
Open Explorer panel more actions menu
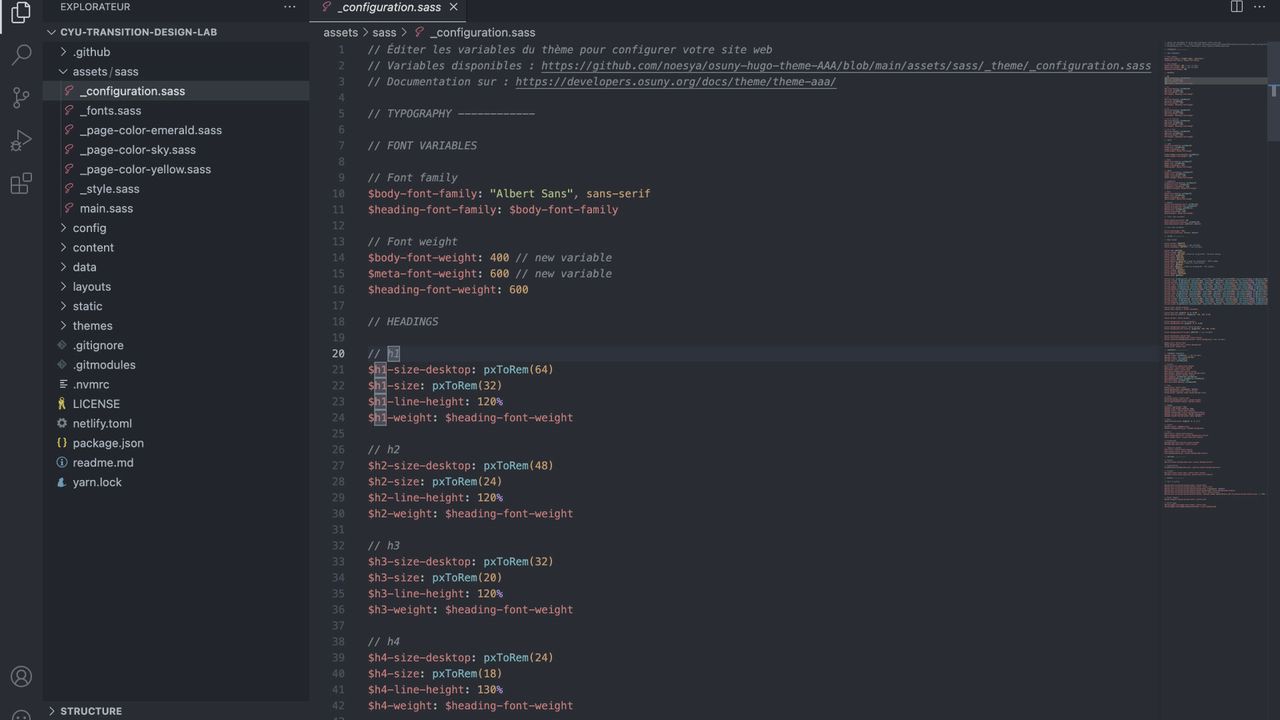pos(290,7)
